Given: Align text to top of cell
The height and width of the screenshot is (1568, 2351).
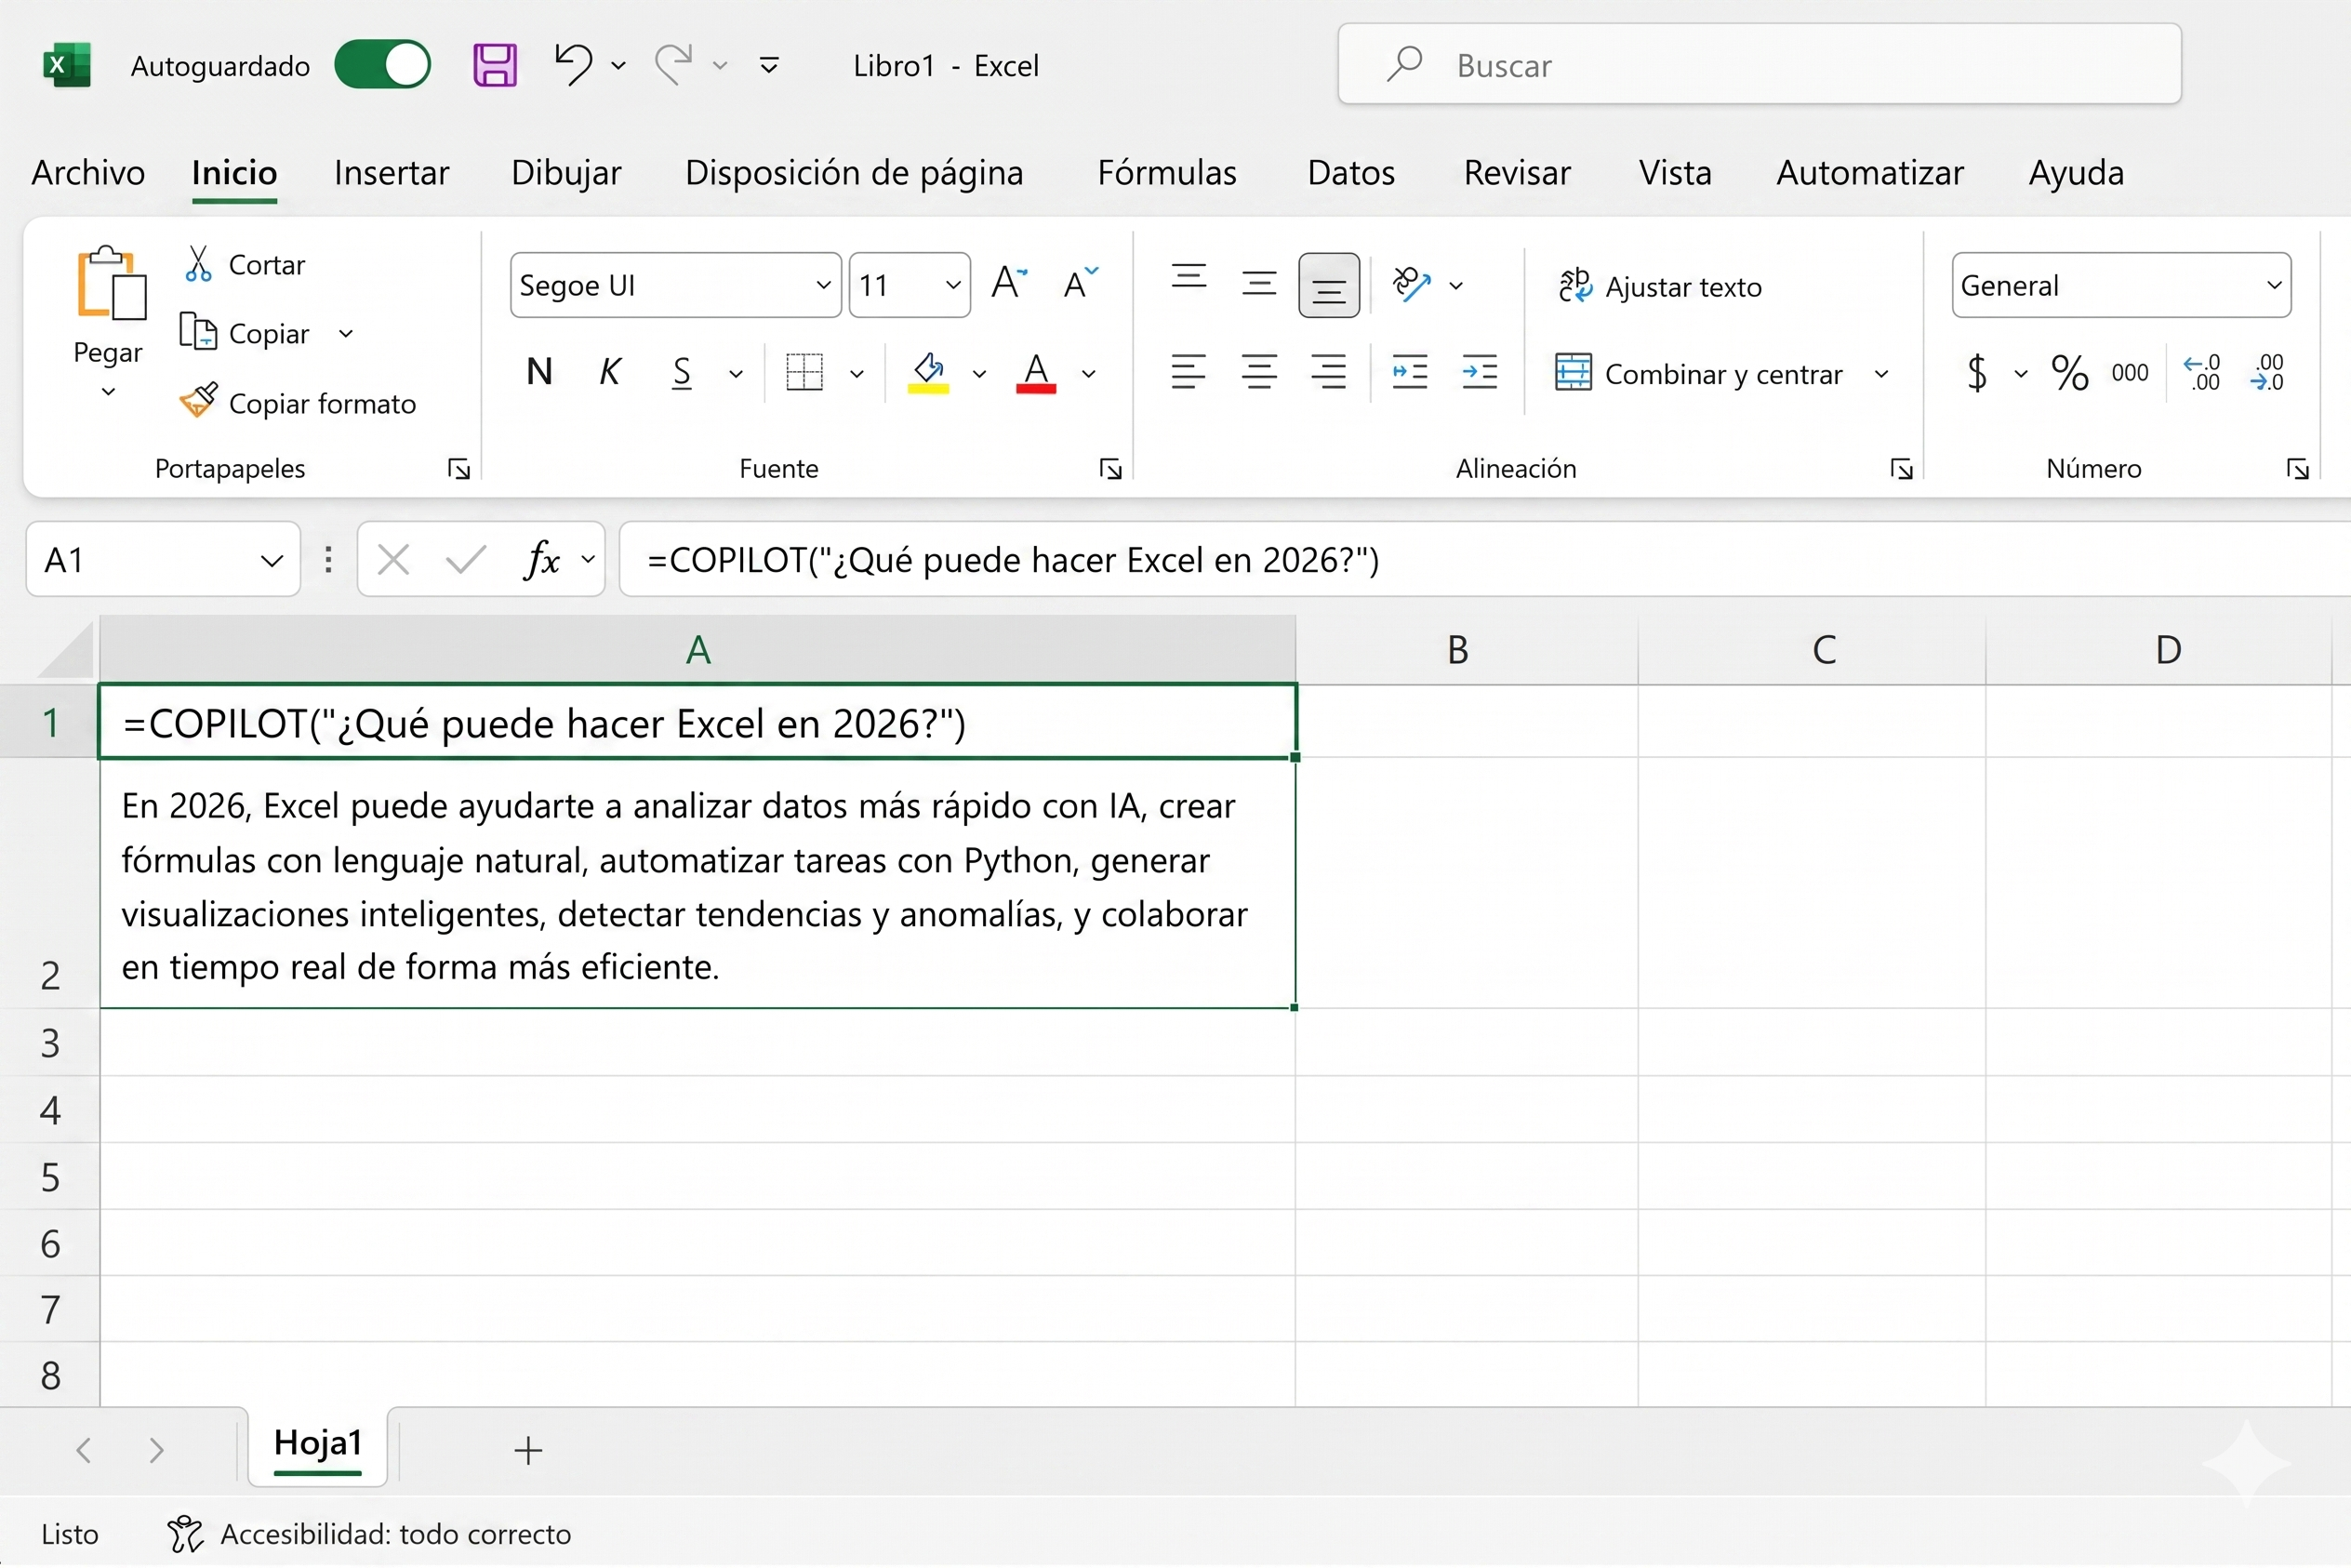Looking at the screenshot, I should pyautogui.click(x=1188, y=277).
